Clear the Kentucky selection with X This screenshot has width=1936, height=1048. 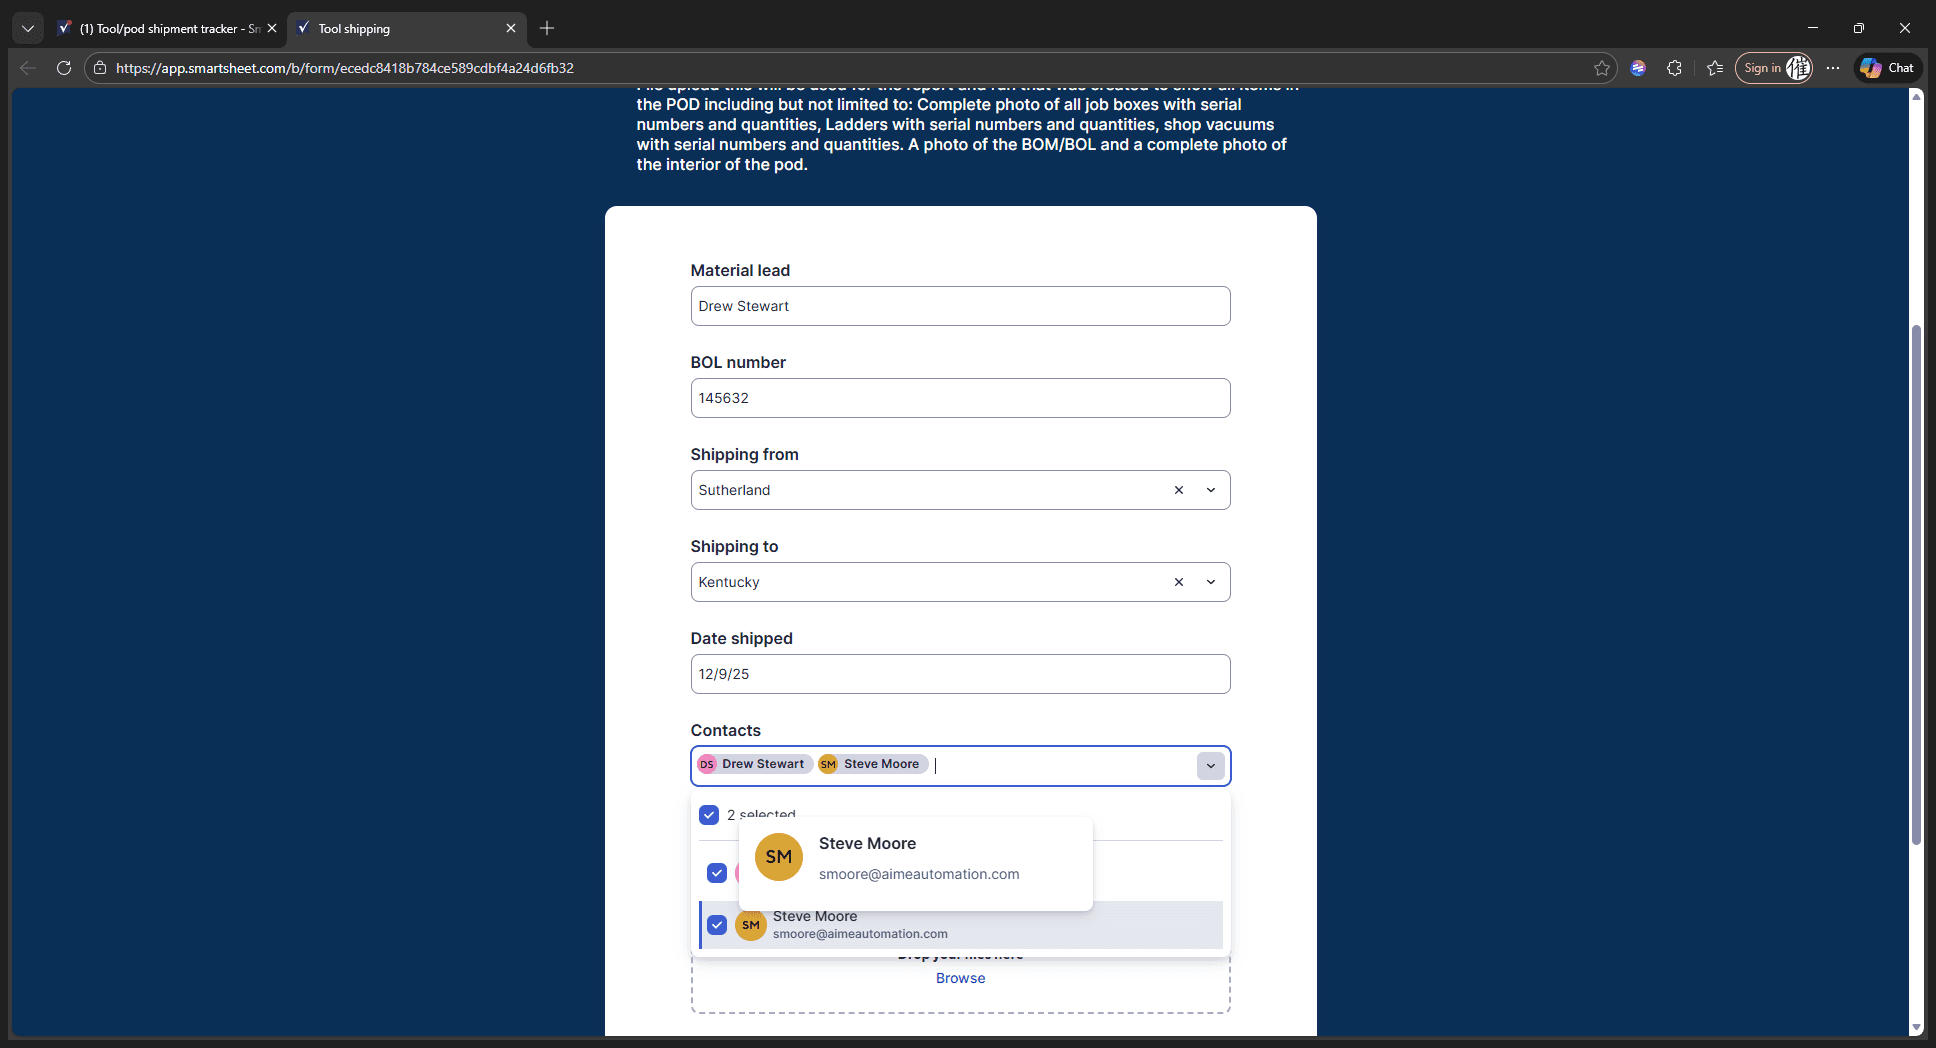tap(1179, 582)
